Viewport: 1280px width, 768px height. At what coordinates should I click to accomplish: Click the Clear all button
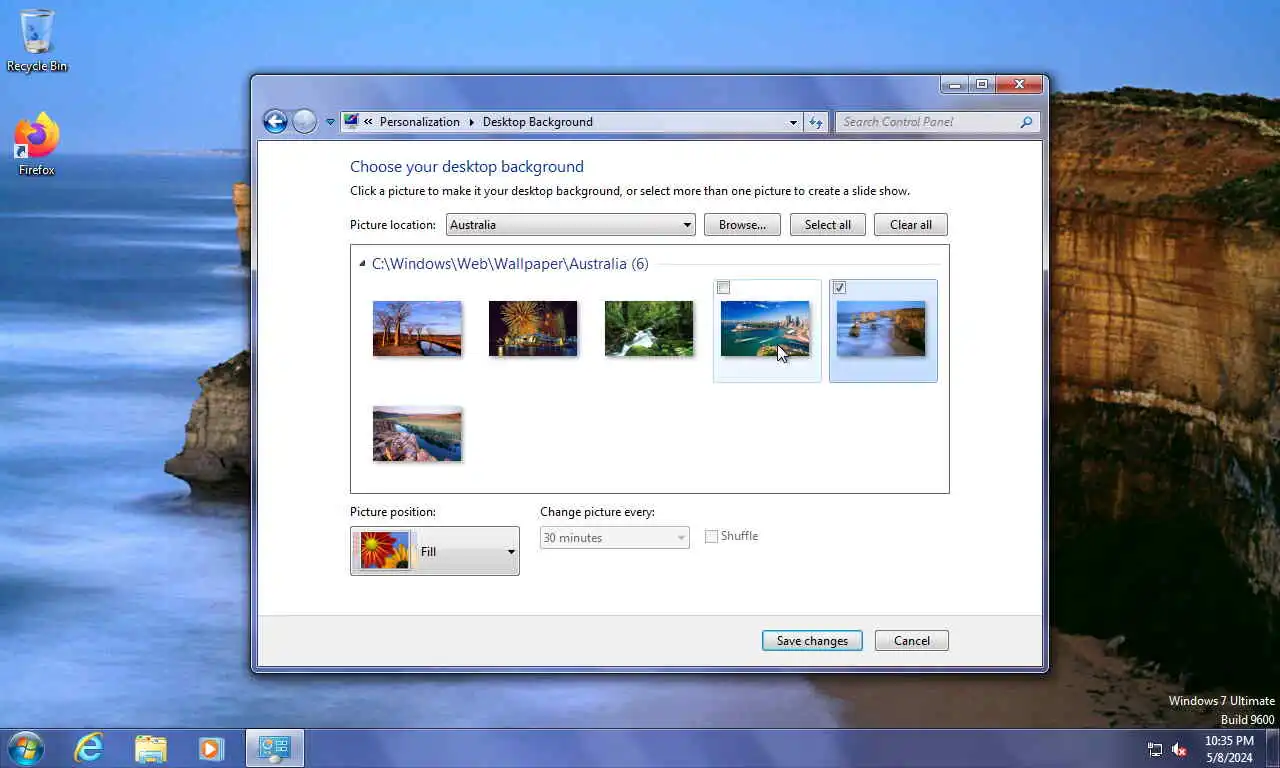[911, 225]
